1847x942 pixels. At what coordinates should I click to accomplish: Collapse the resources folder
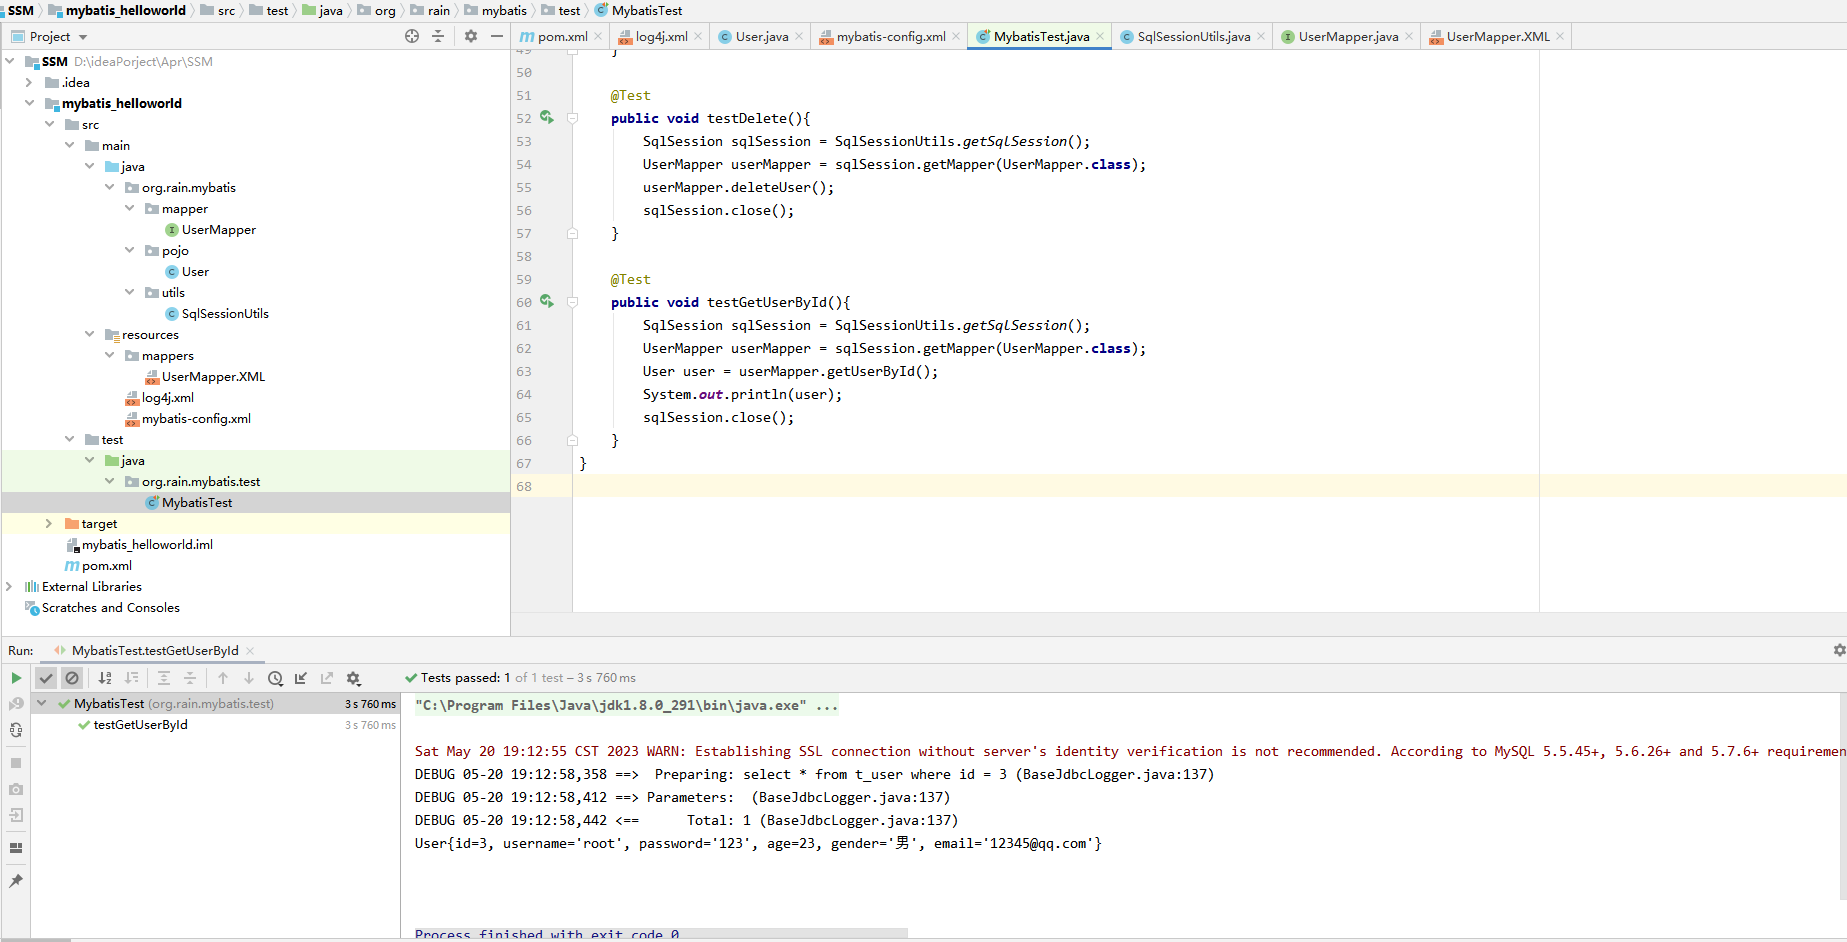(x=89, y=334)
